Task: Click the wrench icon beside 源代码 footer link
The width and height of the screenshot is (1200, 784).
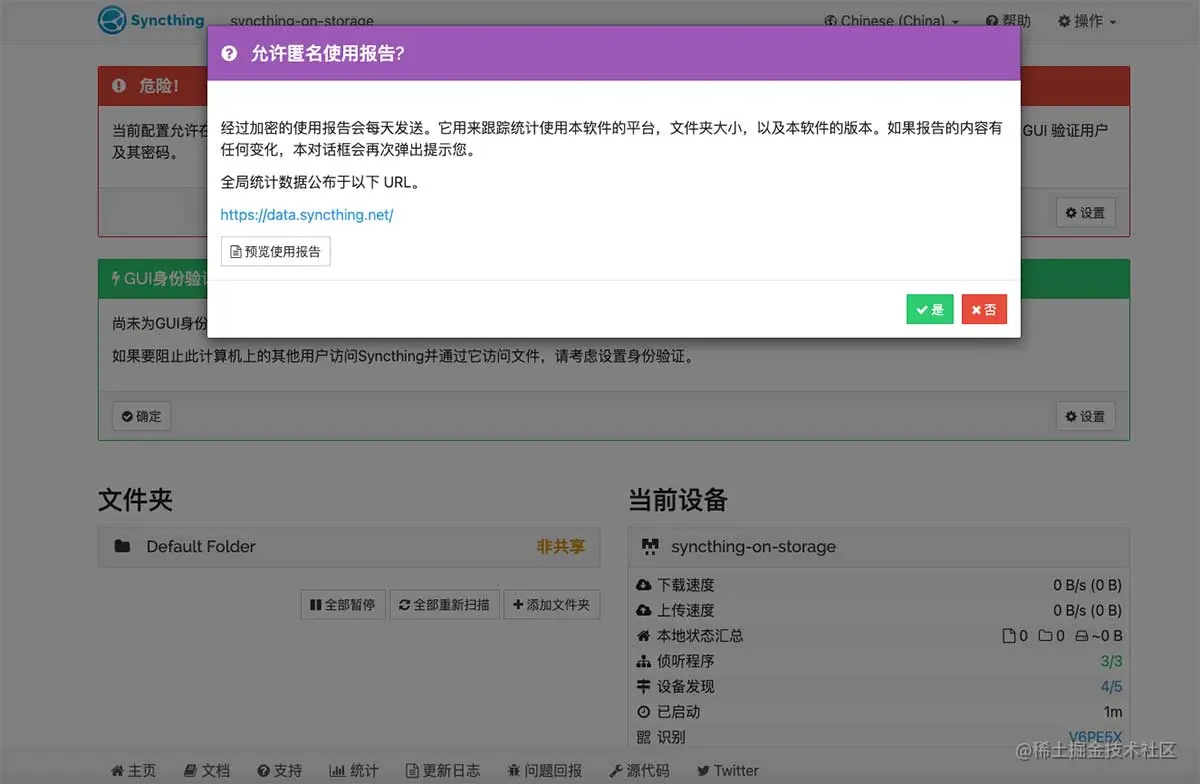Action: pyautogui.click(x=617, y=770)
